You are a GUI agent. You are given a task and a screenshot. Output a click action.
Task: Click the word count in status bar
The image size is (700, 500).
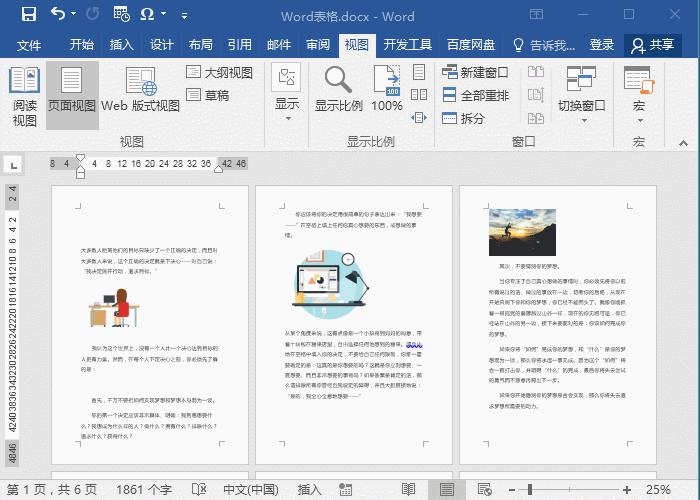tap(144, 490)
